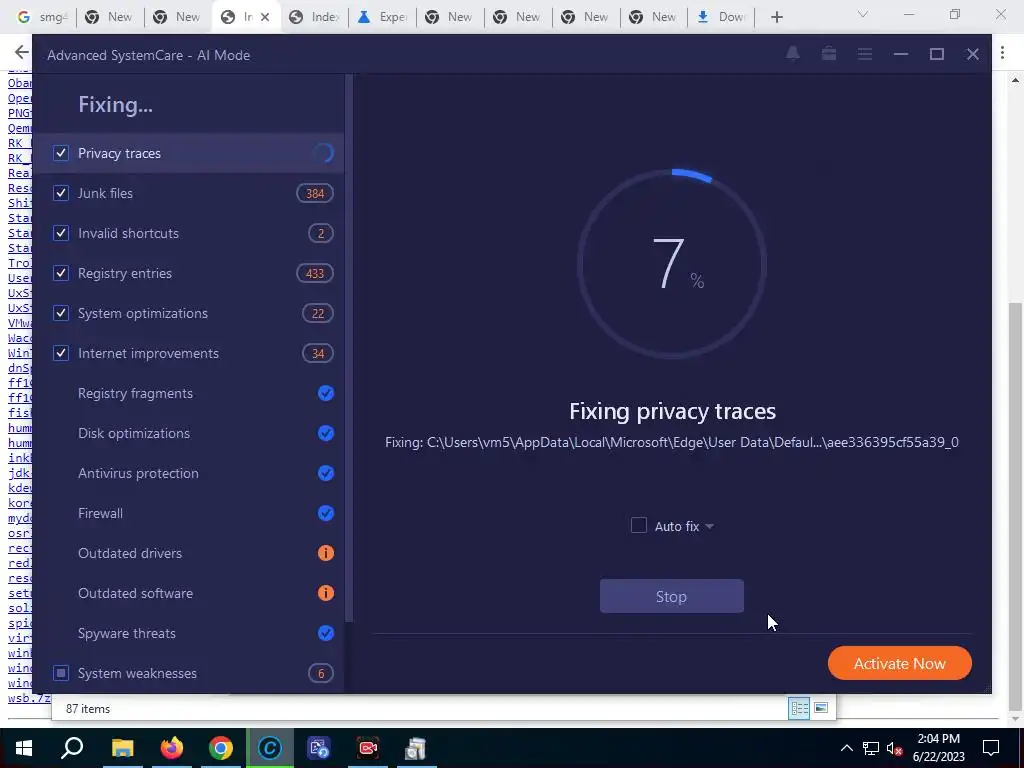This screenshot has width=1024, height=768.
Task: Uncheck the Privacy traces checkbox
Action: tap(61, 153)
